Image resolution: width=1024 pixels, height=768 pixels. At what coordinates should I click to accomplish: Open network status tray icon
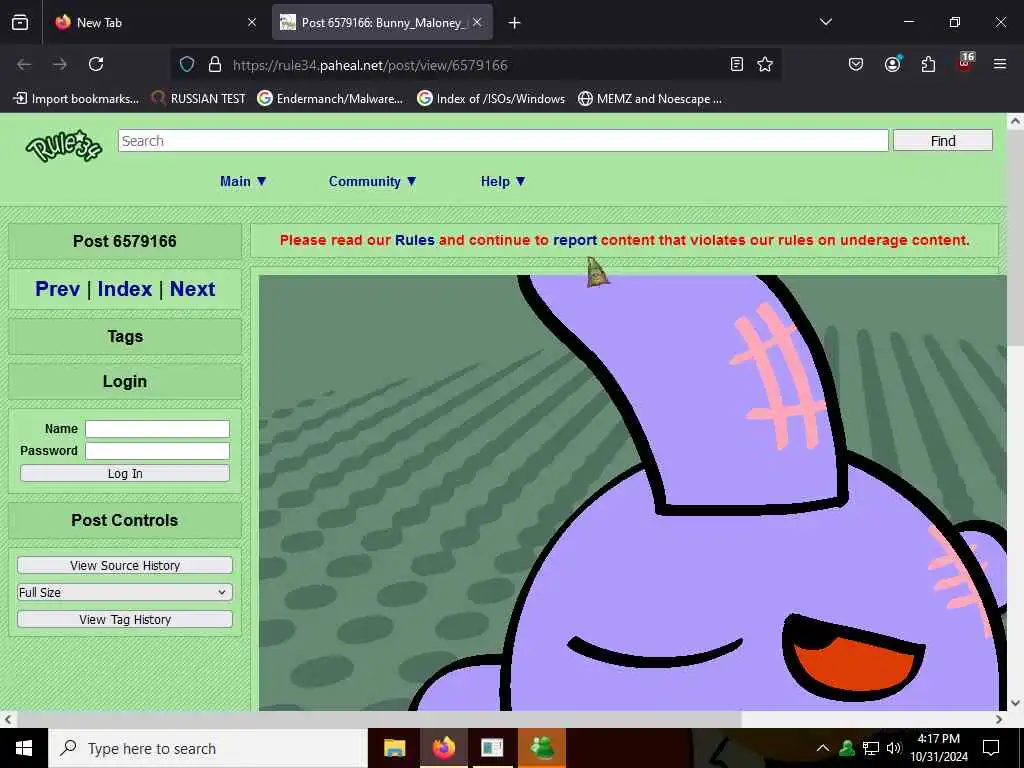coord(871,748)
